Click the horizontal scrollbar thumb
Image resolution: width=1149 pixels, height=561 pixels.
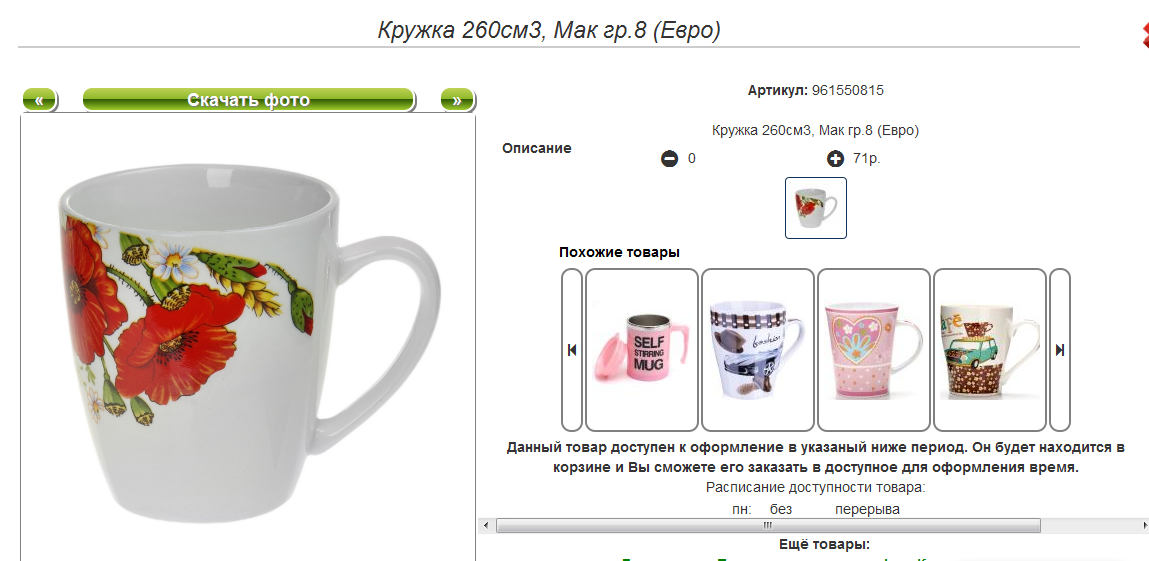(768, 525)
